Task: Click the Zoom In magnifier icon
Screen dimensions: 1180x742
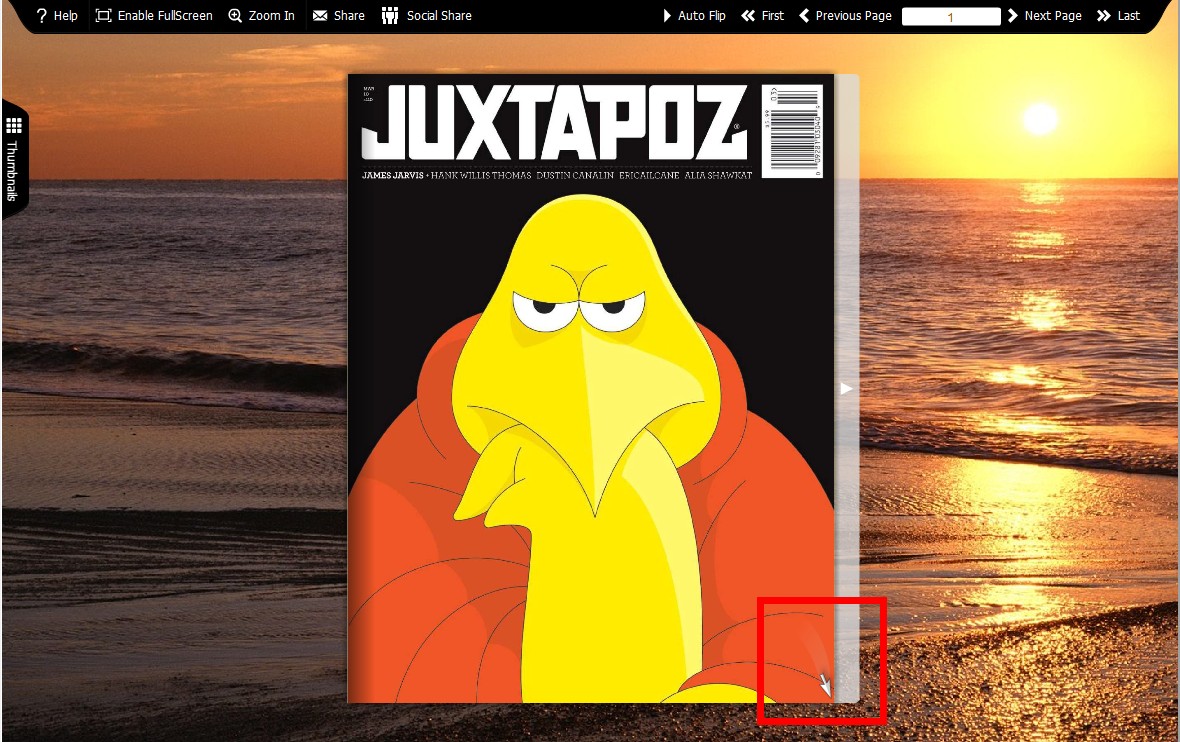Action: click(x=236, y=16)
